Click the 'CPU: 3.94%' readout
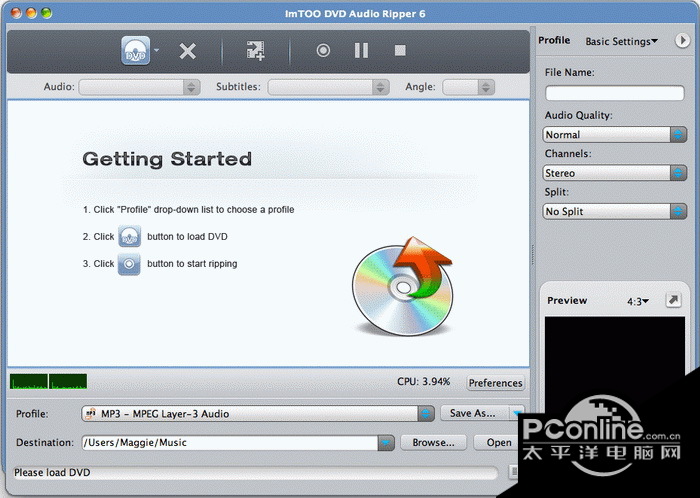The height and width of the screenshot is (498, 700). click(423, 382)
